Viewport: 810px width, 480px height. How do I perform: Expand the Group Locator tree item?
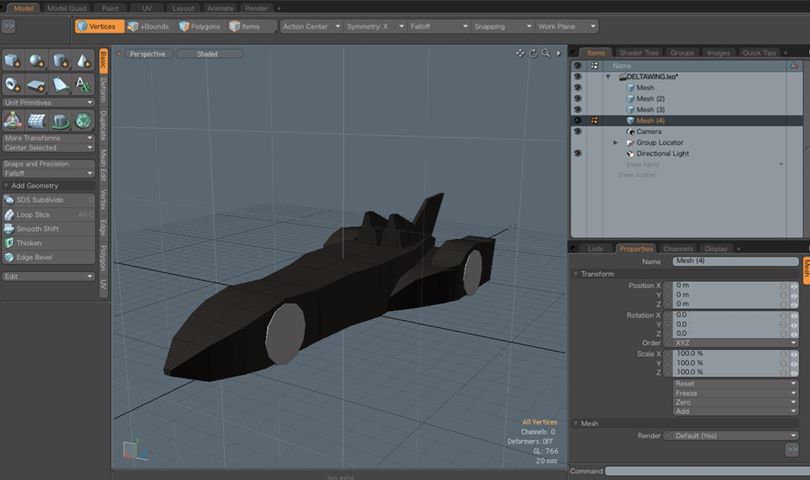click(x=615, y=142)
